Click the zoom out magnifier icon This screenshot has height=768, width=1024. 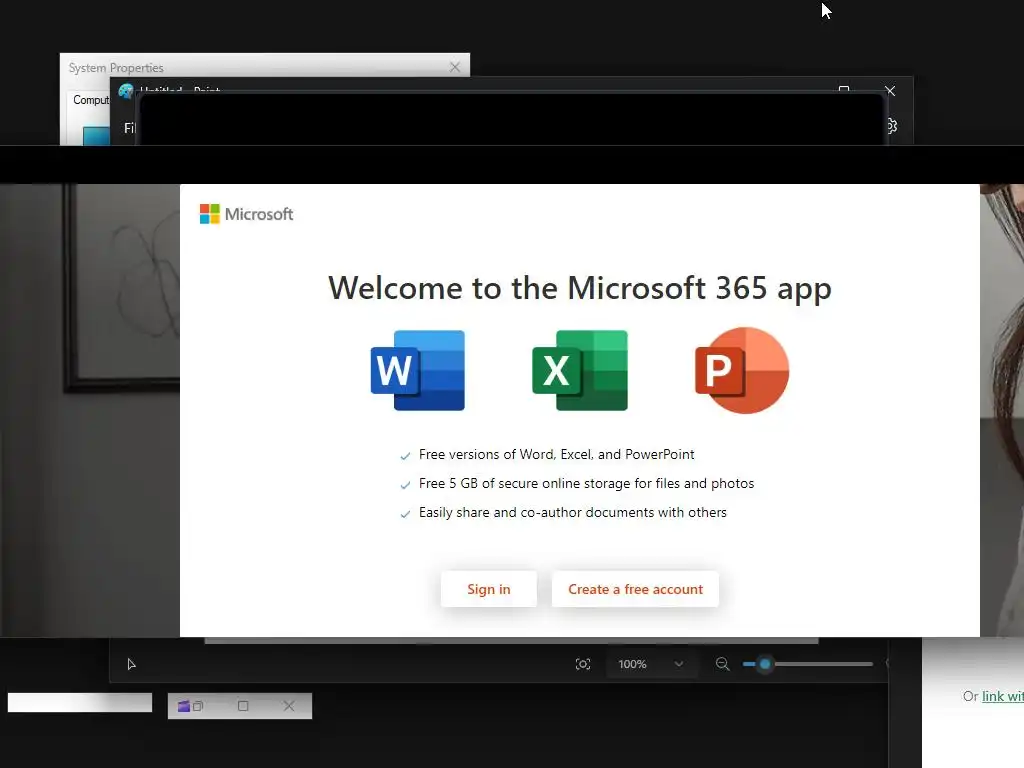coord(722,664)
